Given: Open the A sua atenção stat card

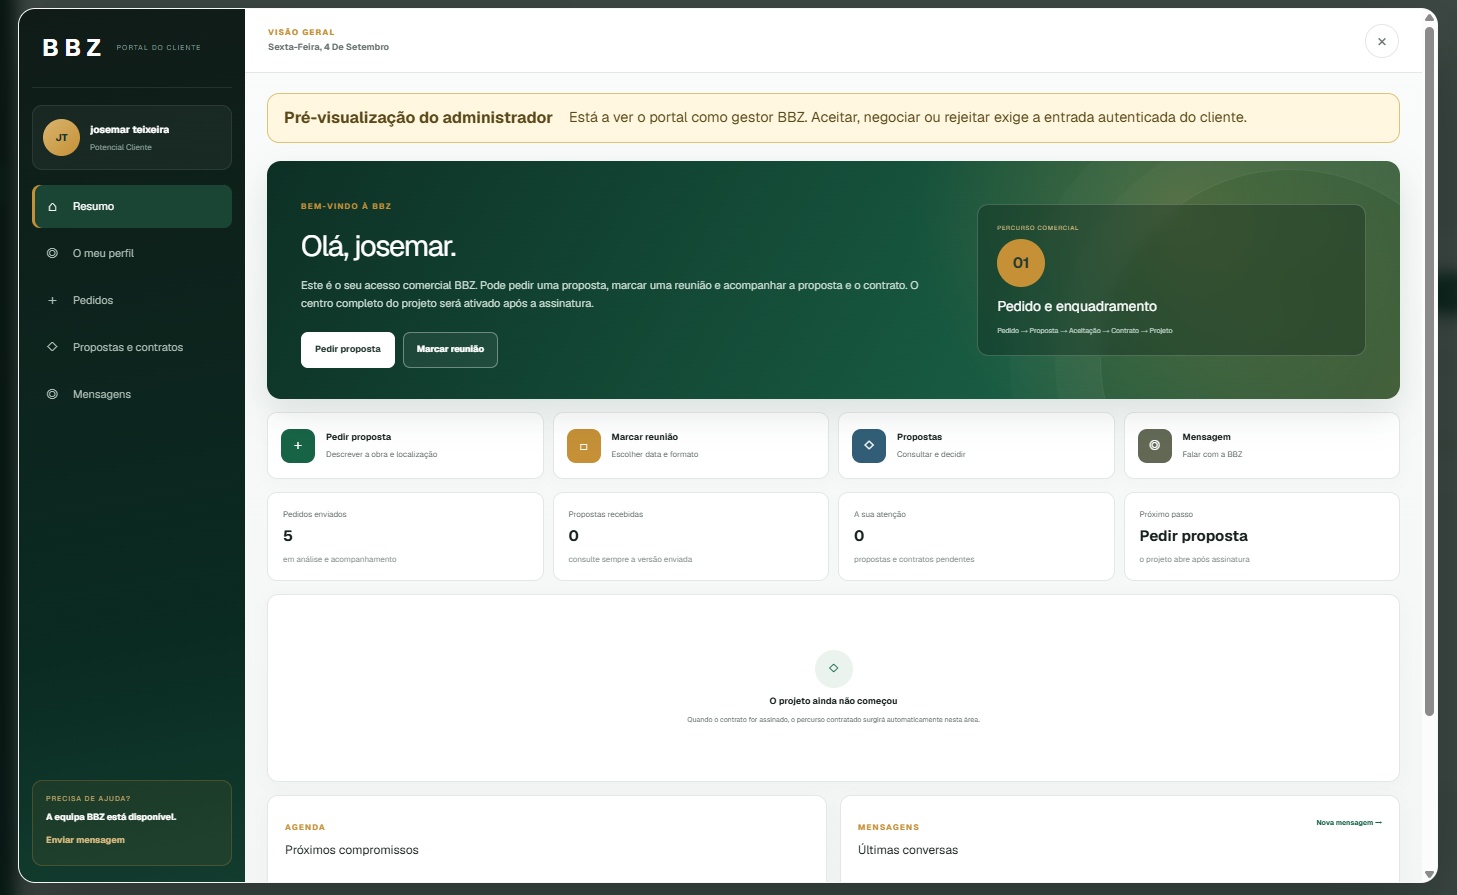Looking at the screenshot, I should 976,536.
